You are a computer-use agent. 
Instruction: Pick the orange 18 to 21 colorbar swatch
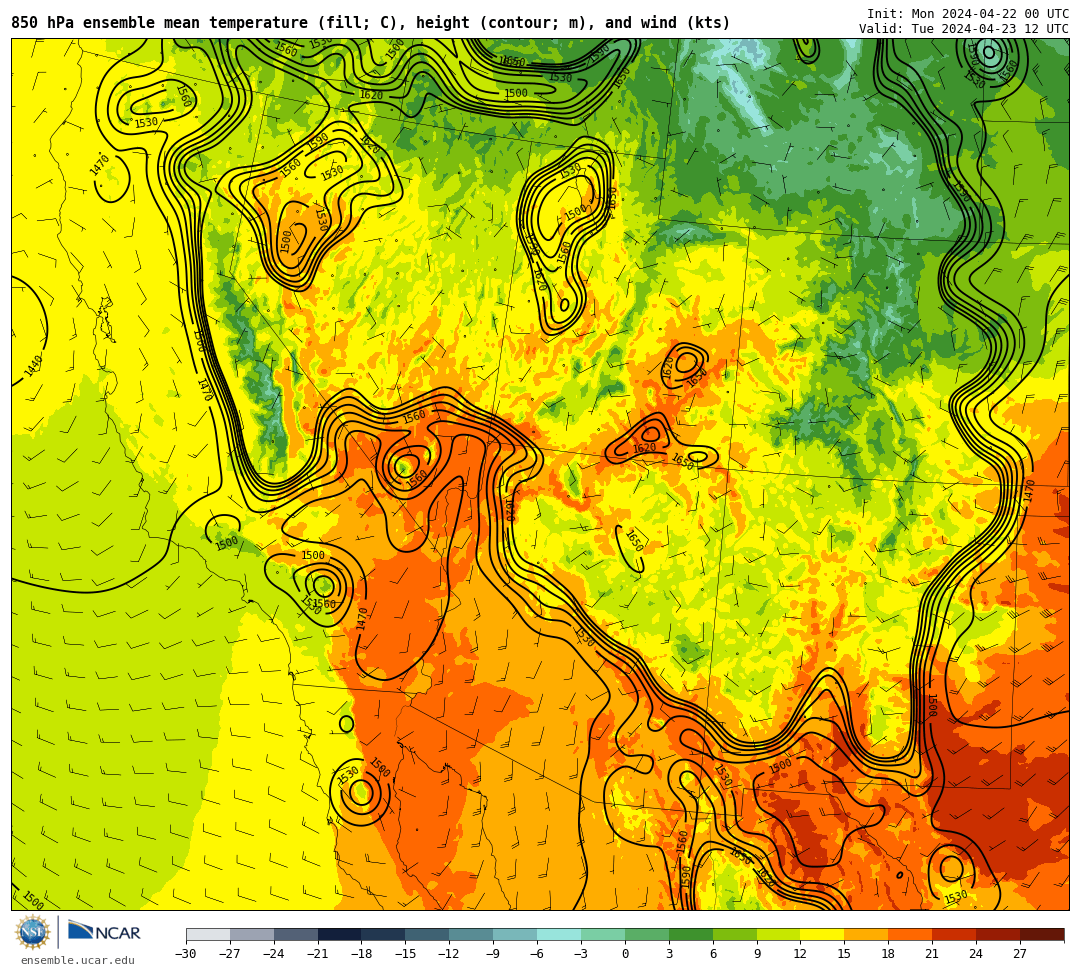coord(911,934)
